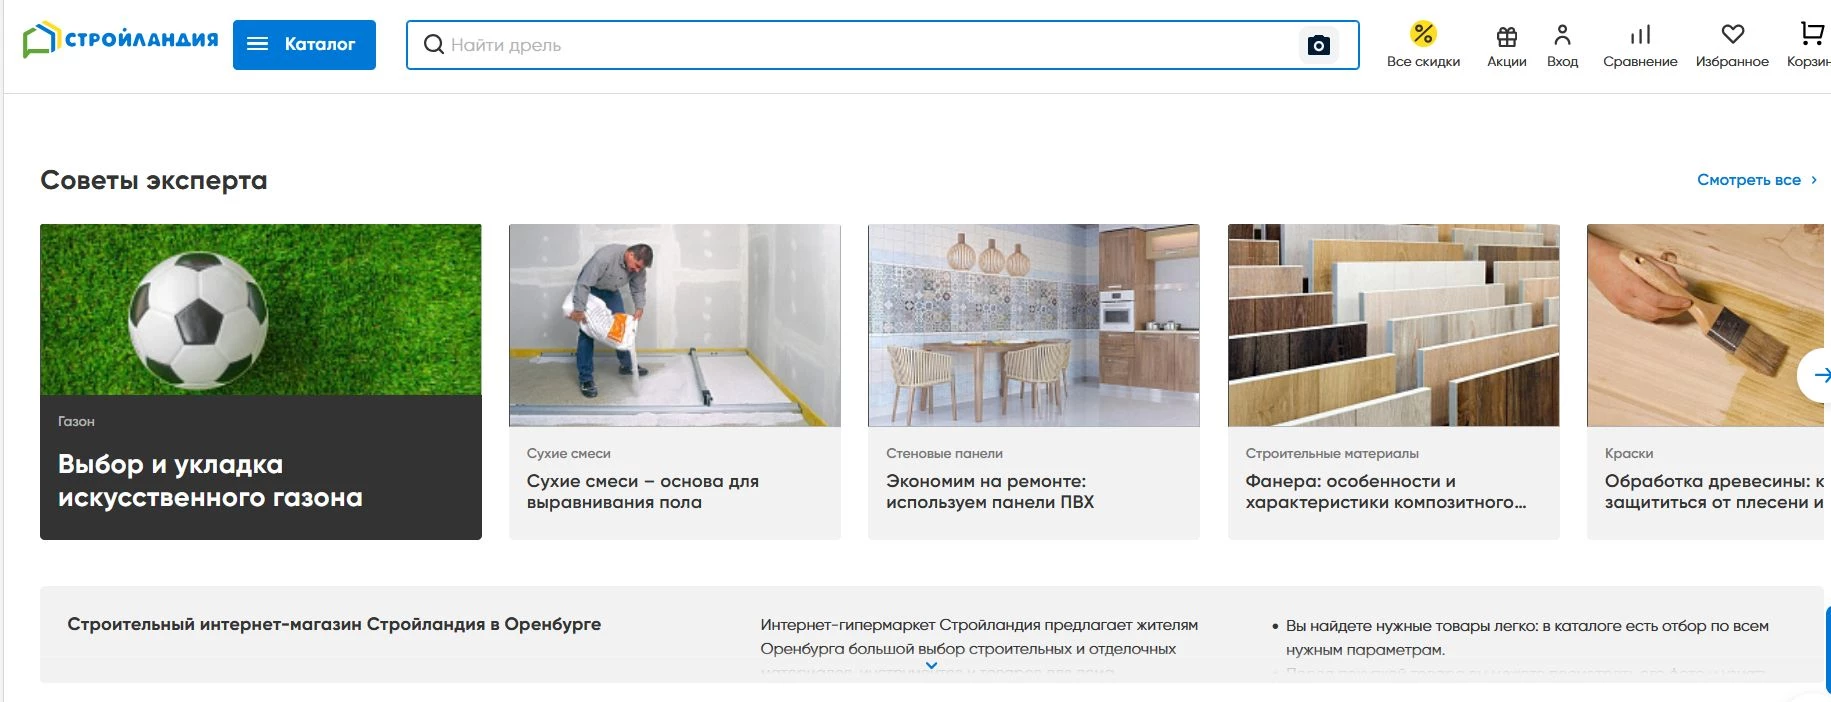Click the Строительные материалы category label
This screenshot has height=702, width=1831.
click(x=1332, y=454)
